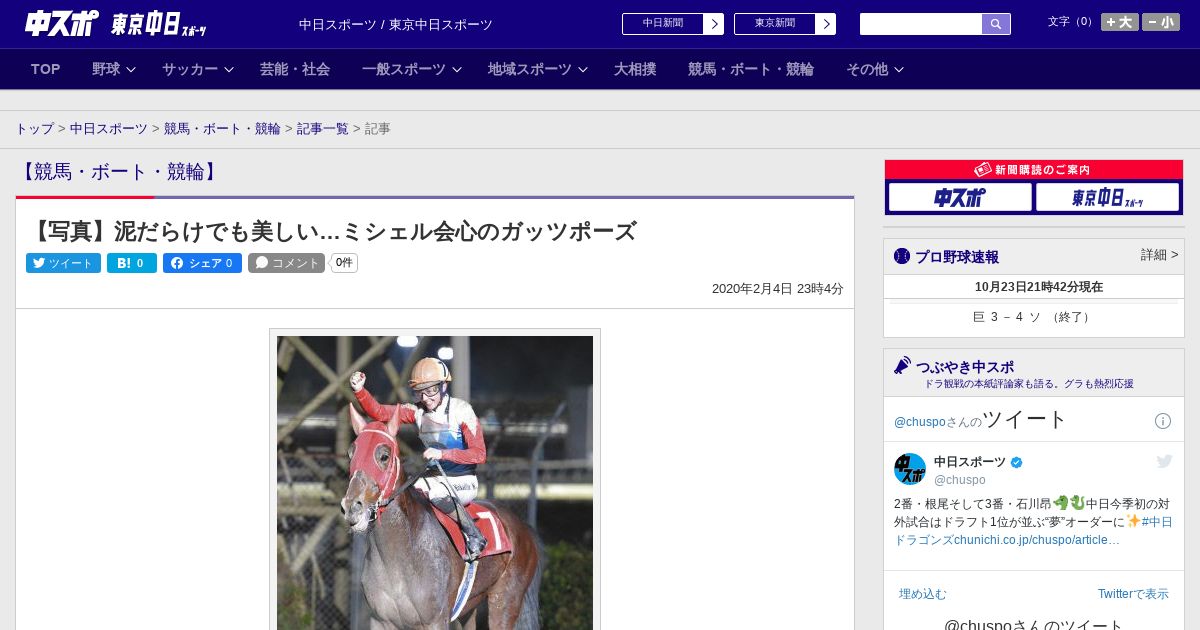Share article with the ツイート button
Image resolution: width=1200 pixels, height=630 pixels.
pos(63,263)
